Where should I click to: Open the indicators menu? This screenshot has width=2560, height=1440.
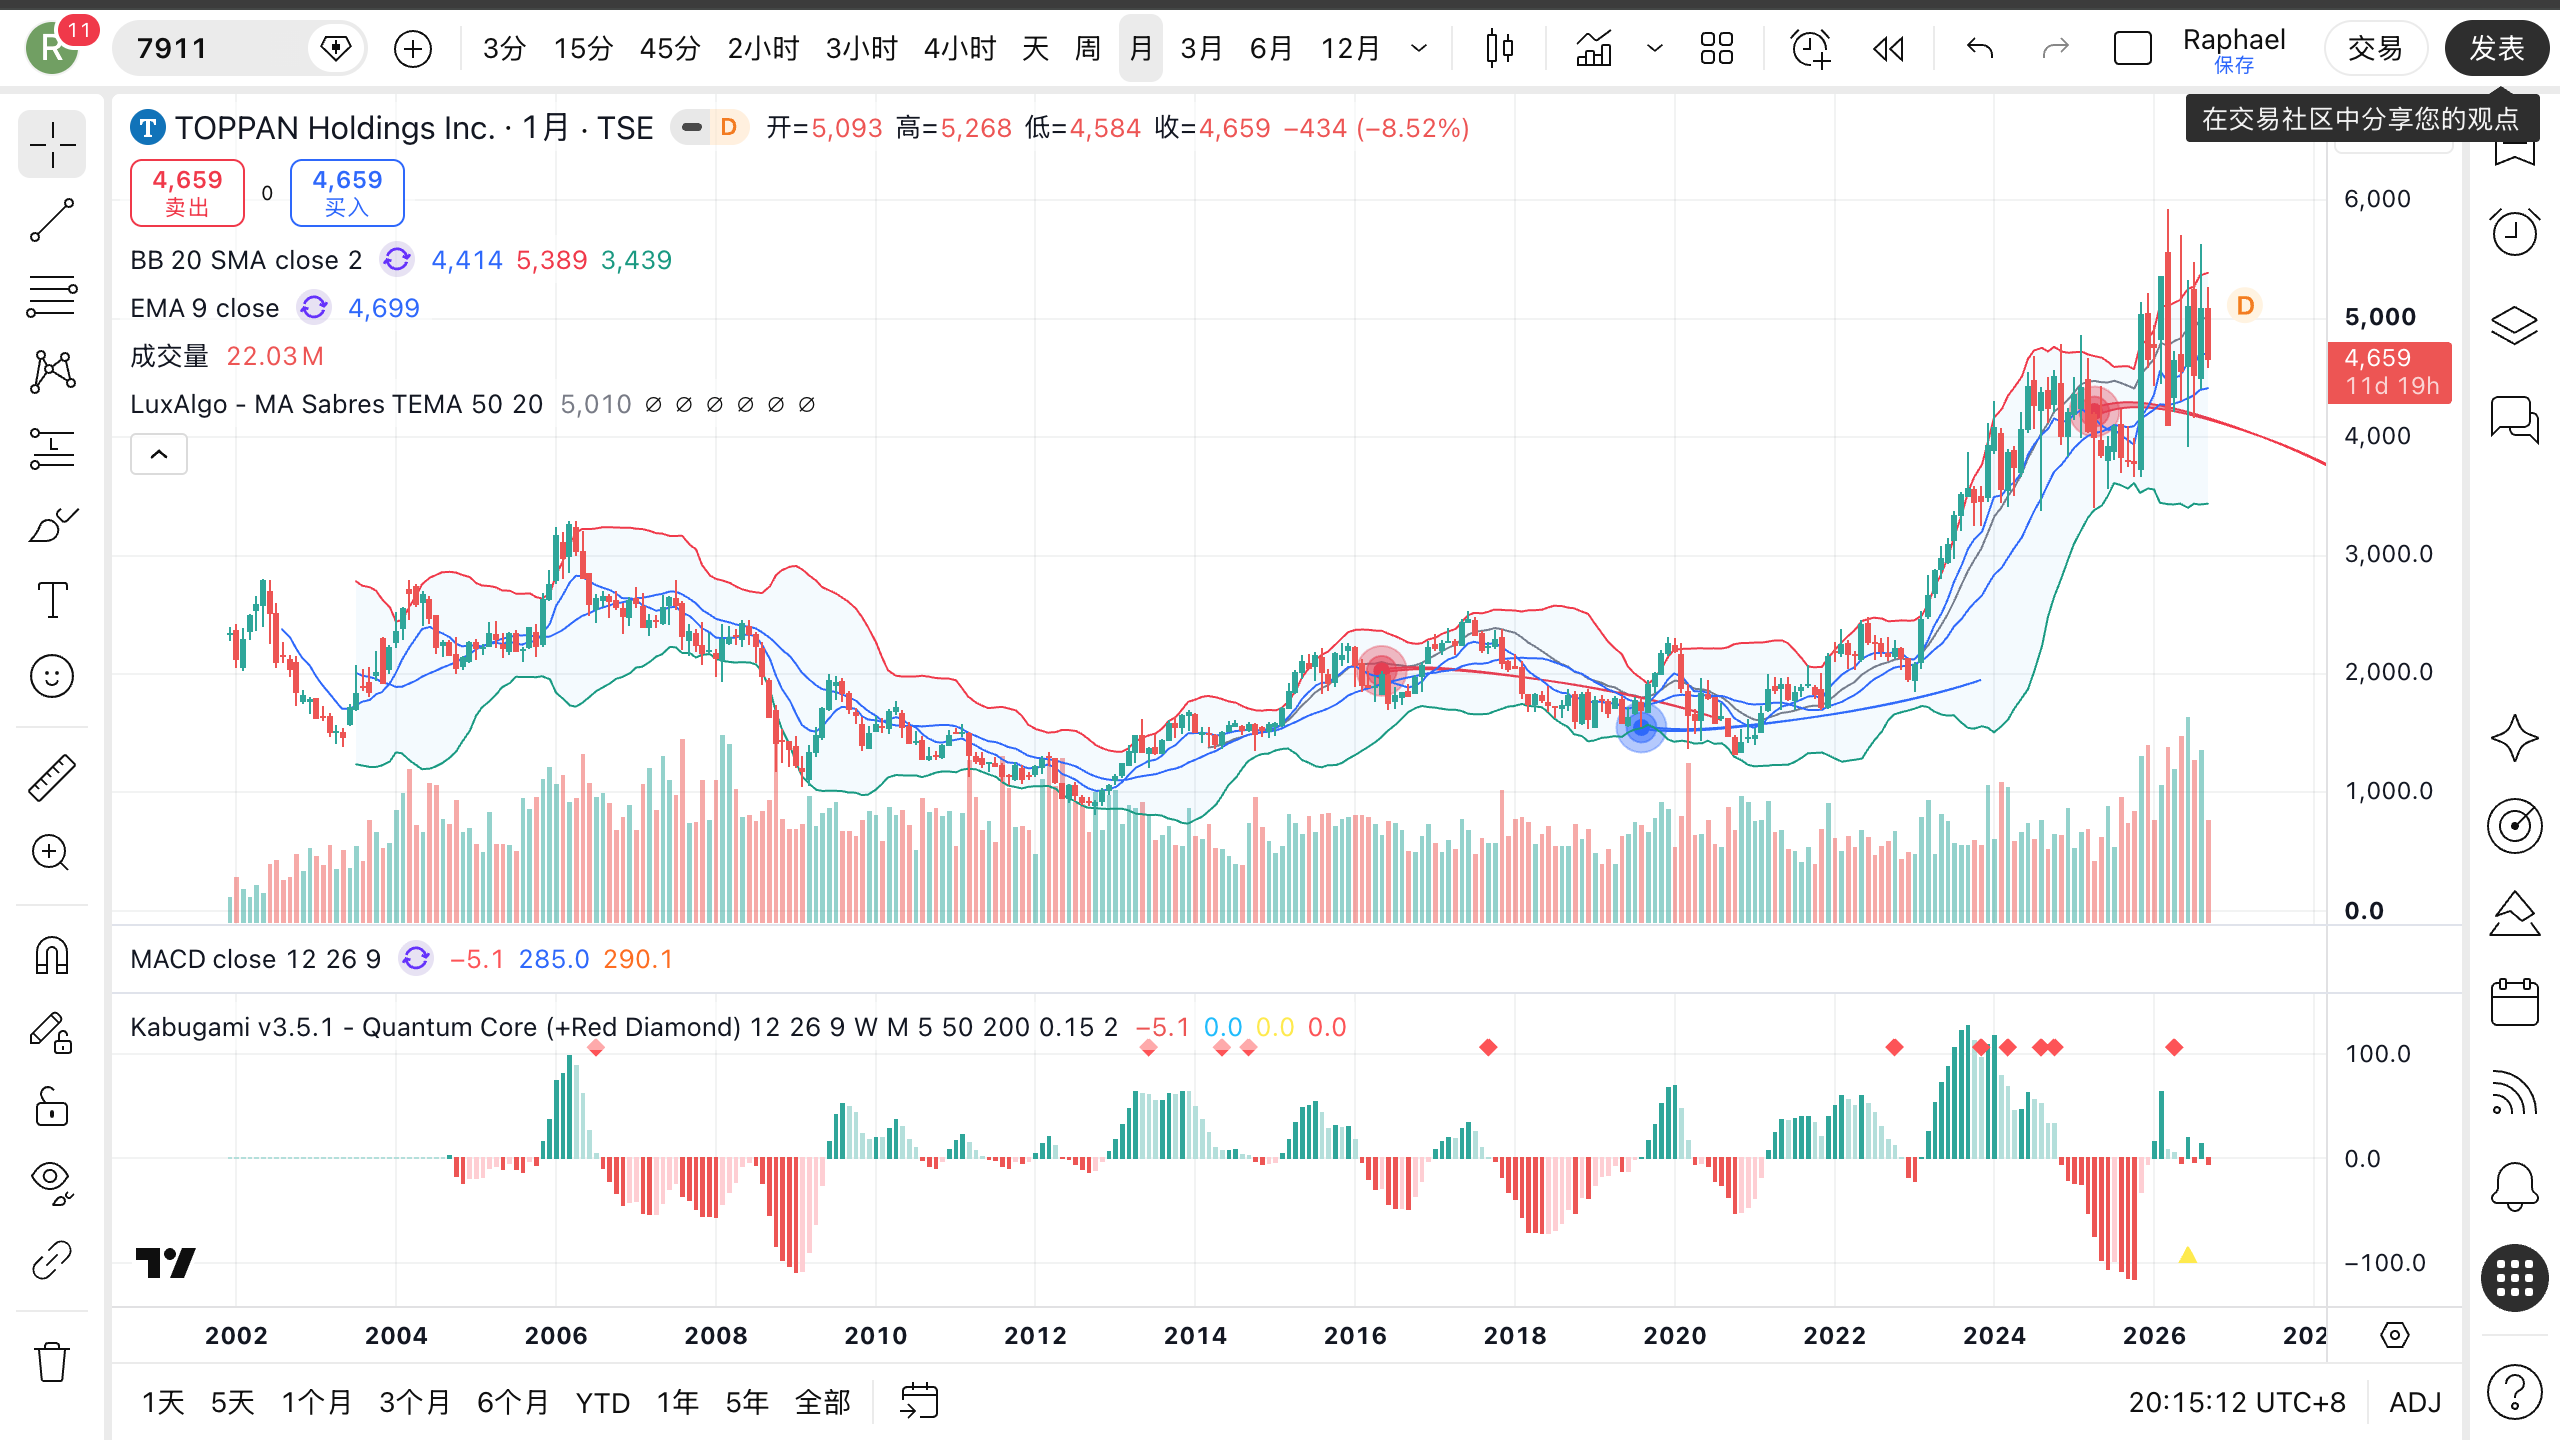(x=1594, y=48)
